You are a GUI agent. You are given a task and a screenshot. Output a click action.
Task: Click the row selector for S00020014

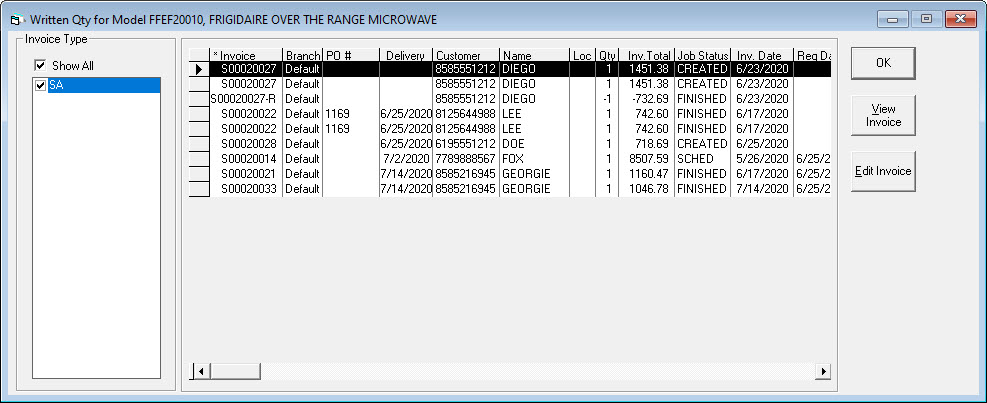[199, 159]
